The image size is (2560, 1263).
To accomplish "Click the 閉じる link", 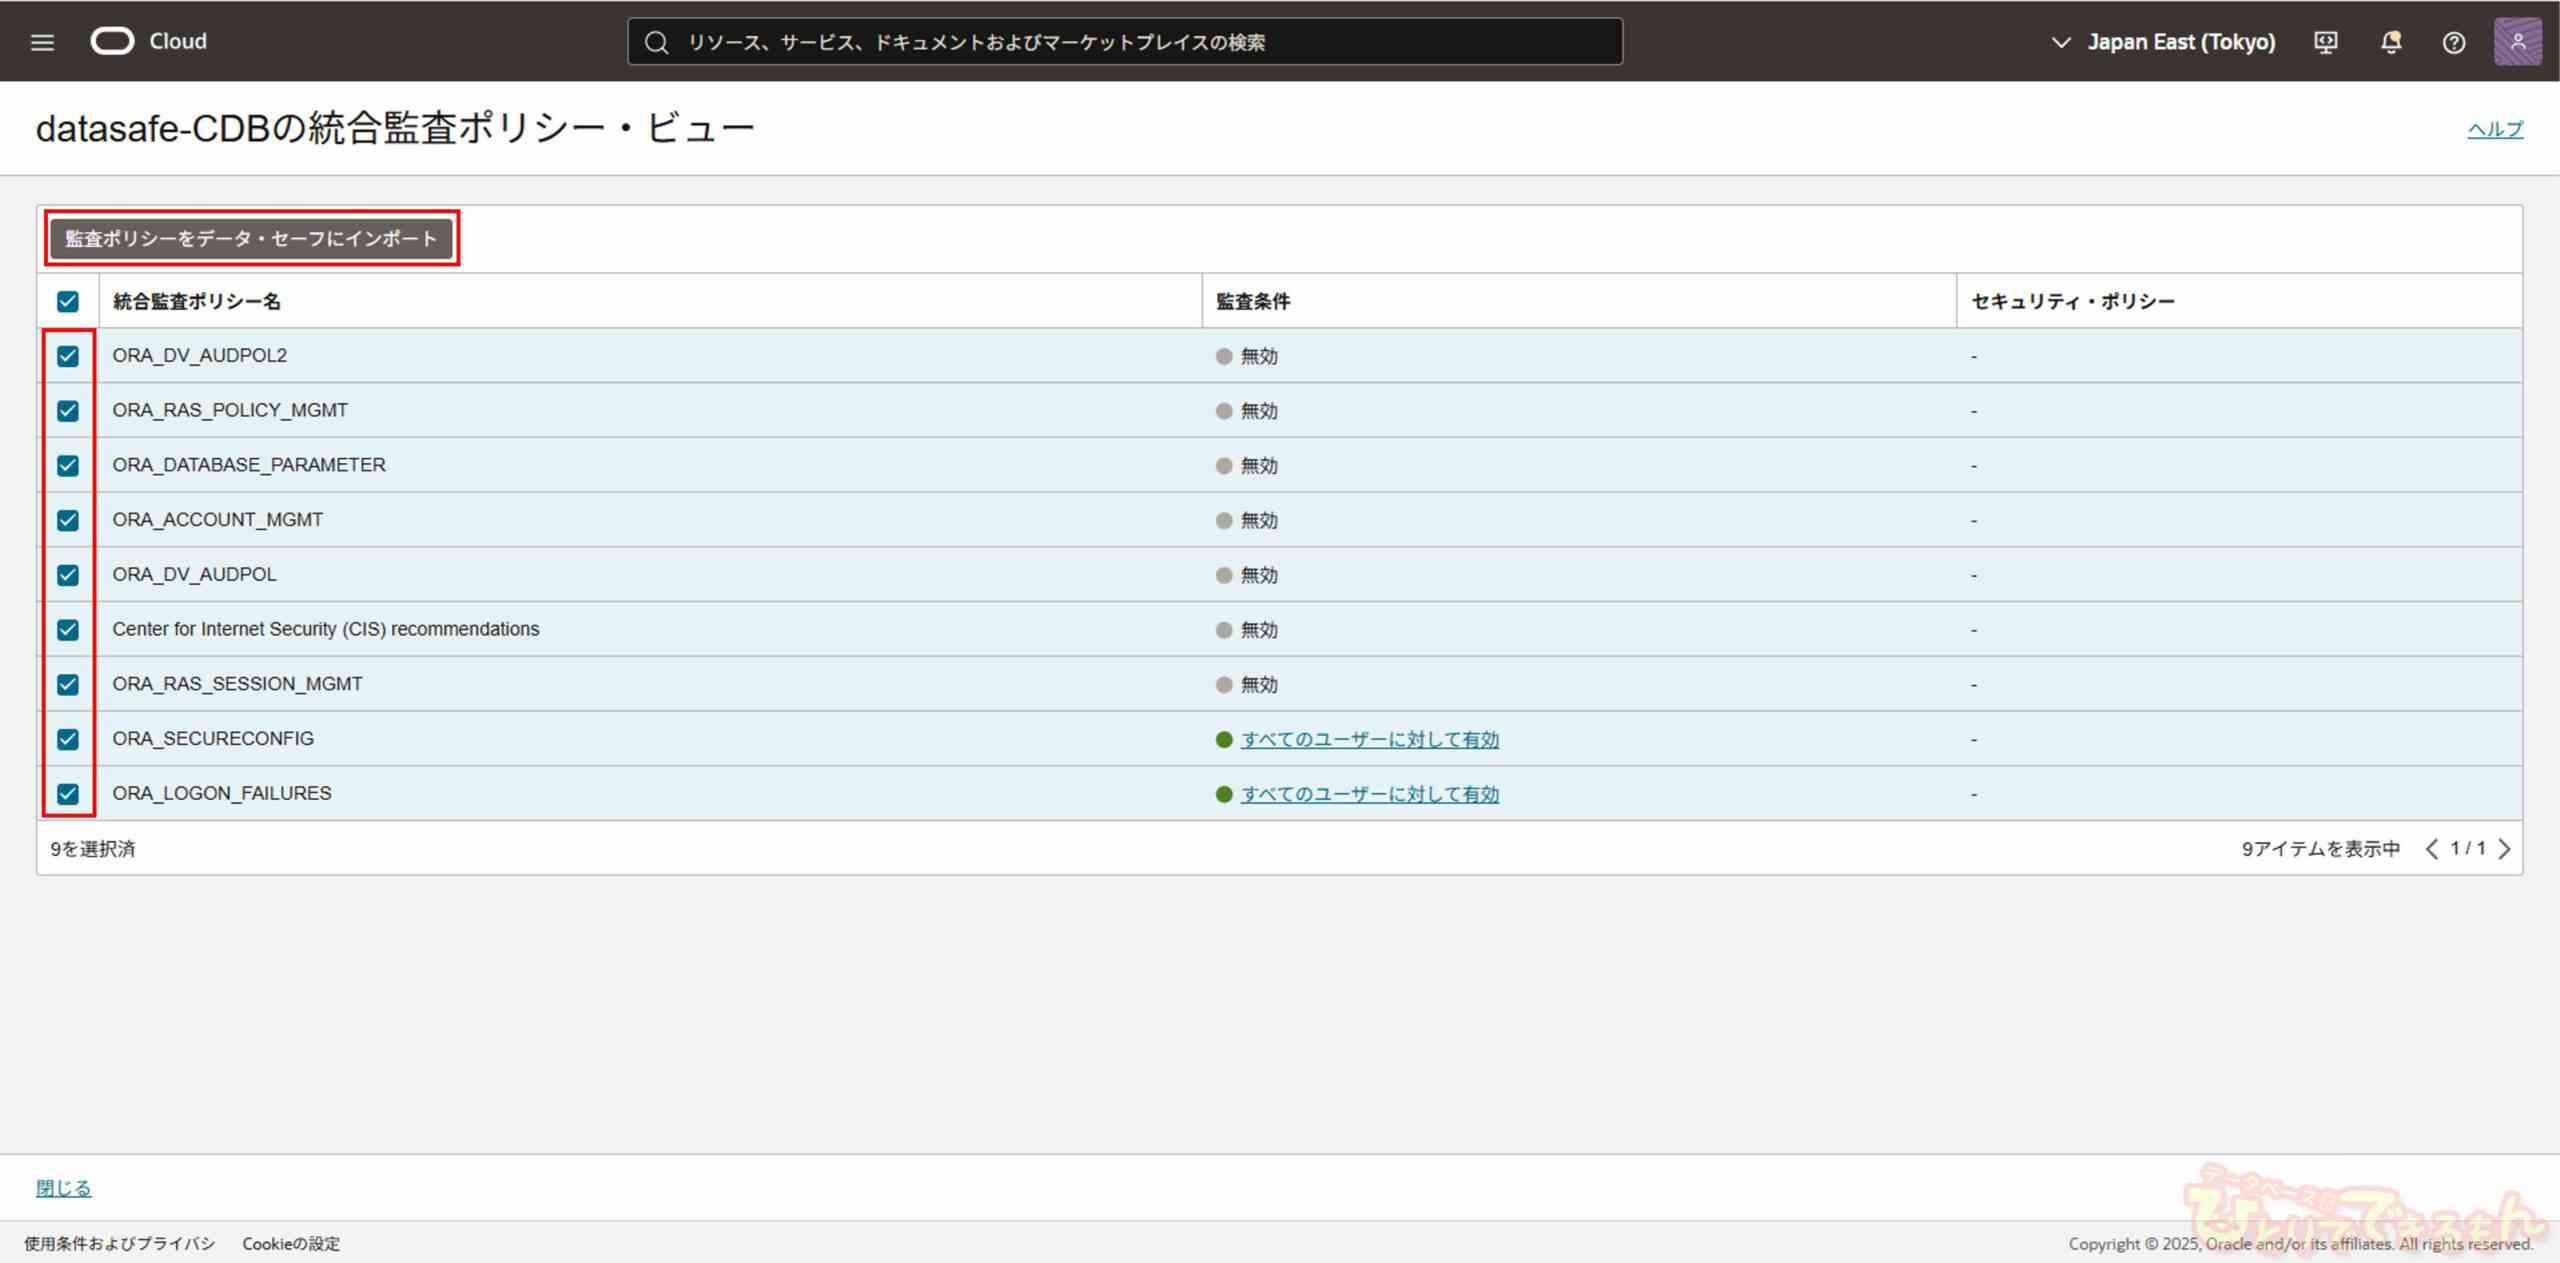I will coord(63,1188).
